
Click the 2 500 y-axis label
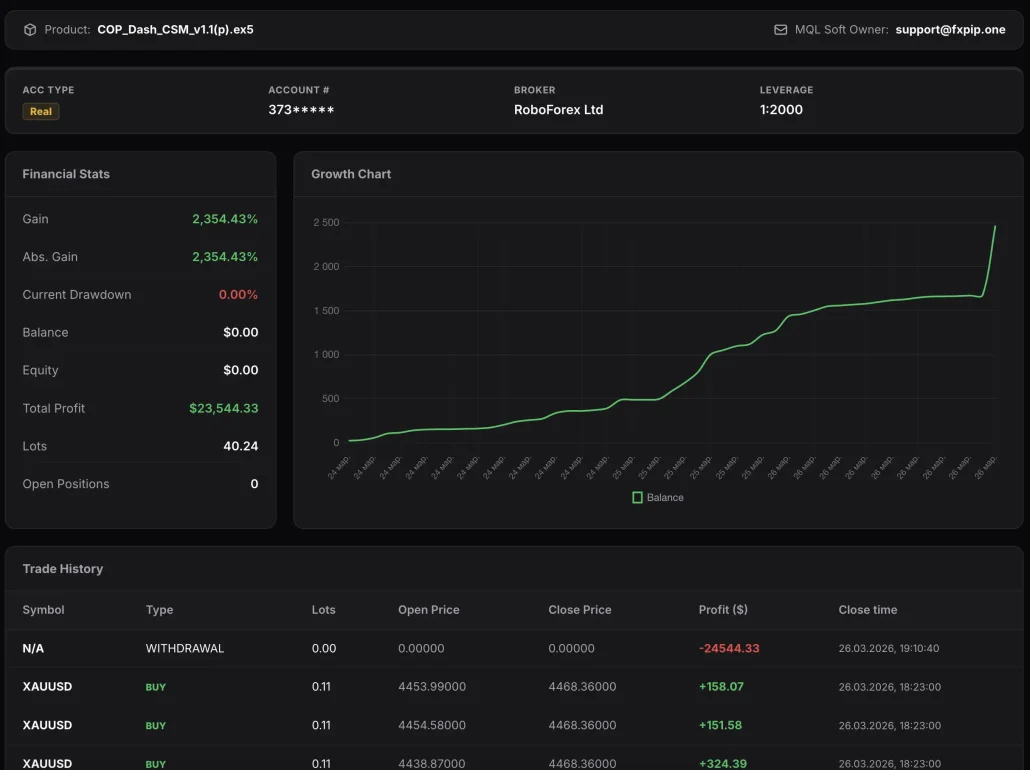click(326, 223)
